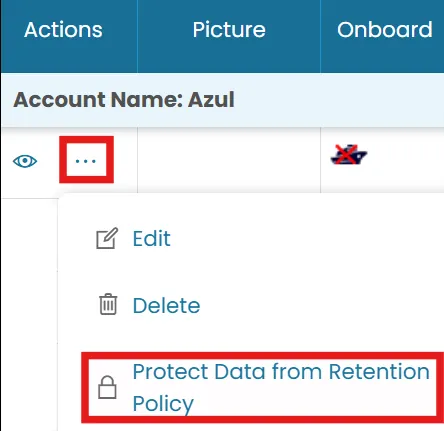Click the Onboard column header
Screen dimensions: 444x431
point(385,30)
